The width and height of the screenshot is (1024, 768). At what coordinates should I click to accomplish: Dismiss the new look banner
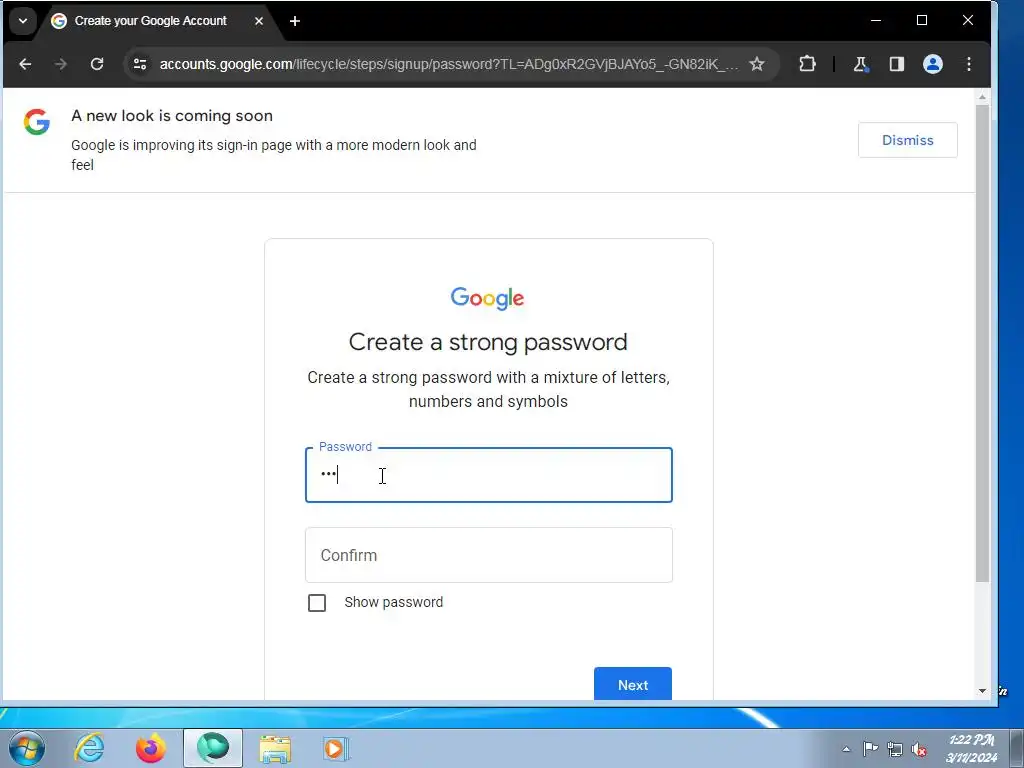pyautogui.click(x=908, y=140)
